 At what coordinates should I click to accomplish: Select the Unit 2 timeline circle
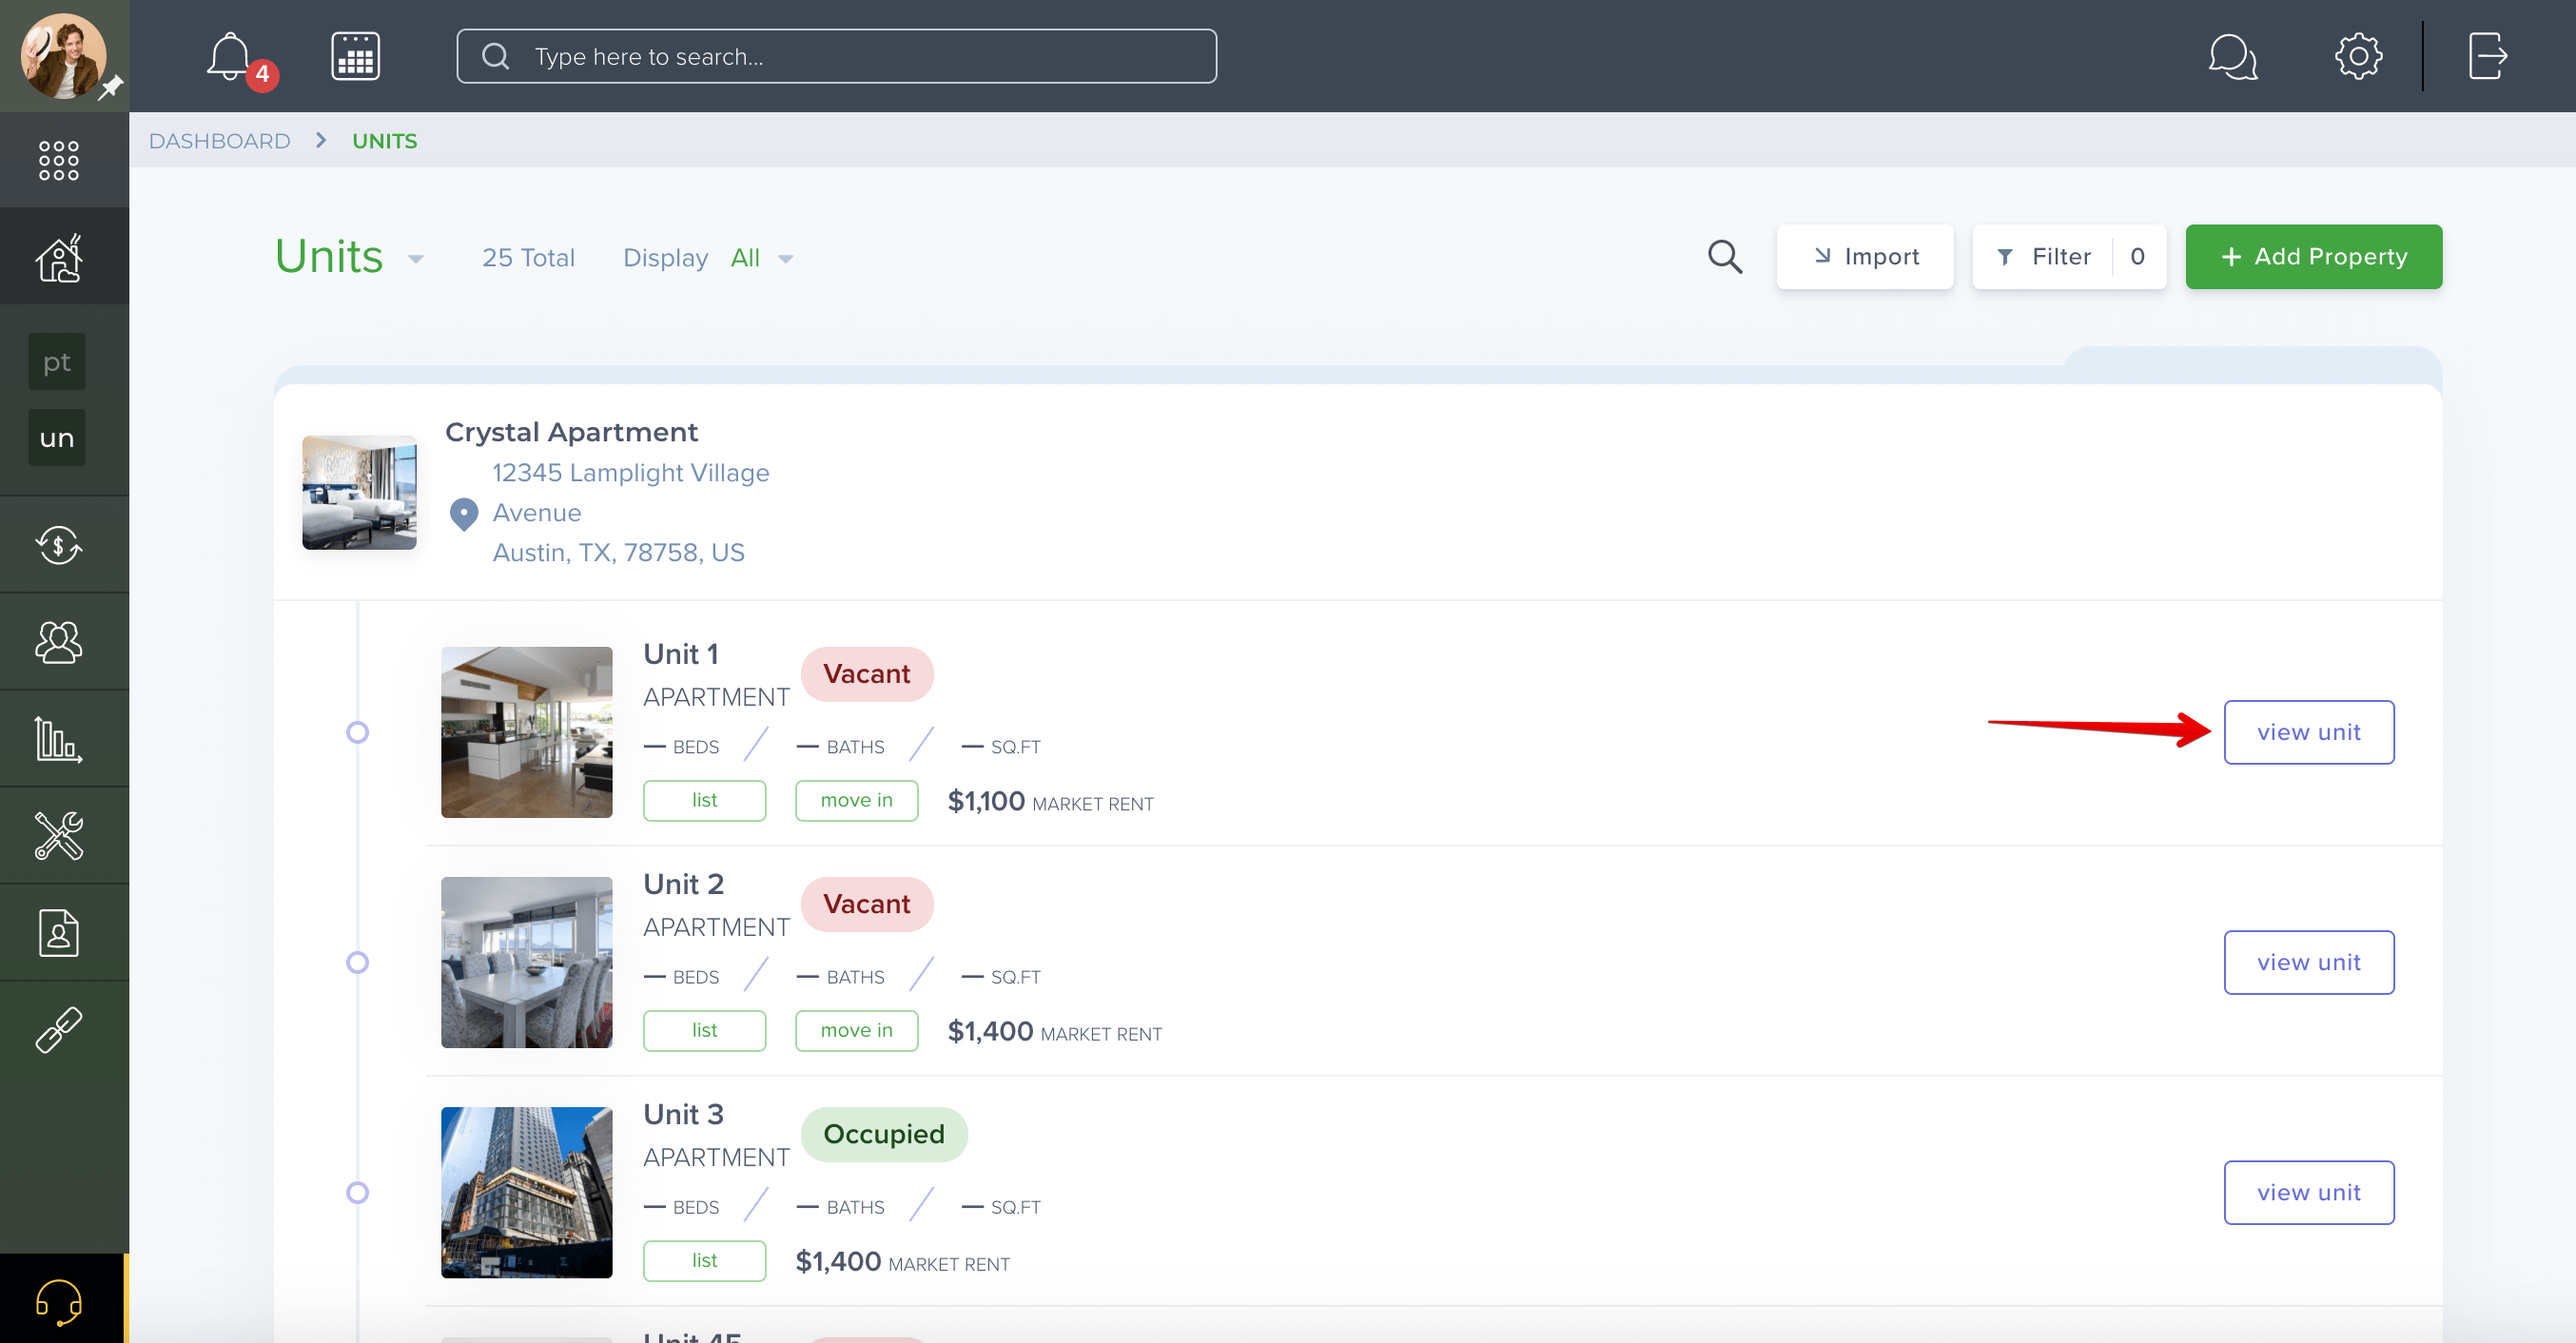[357, 963]
